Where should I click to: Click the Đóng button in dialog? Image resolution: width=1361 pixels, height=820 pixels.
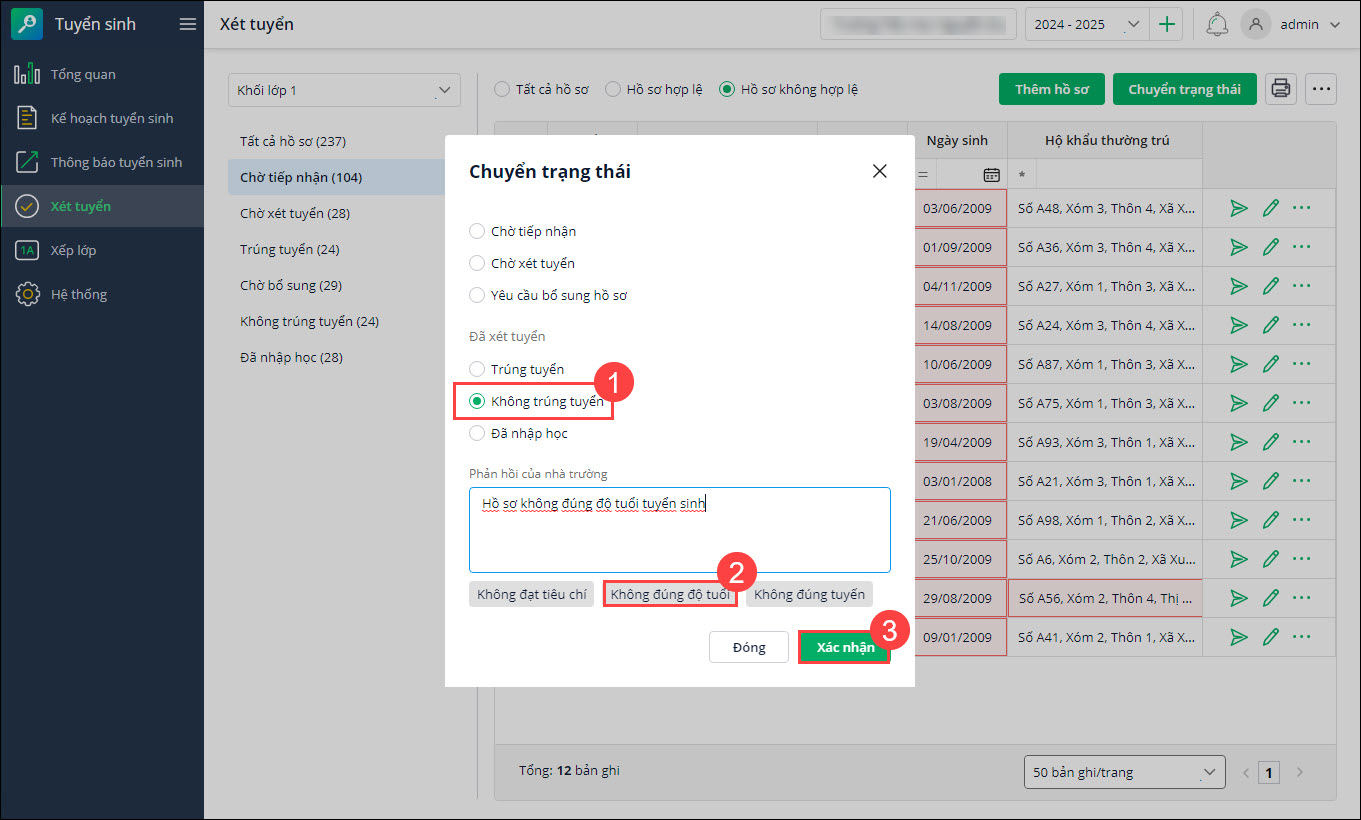coord(749,647)
